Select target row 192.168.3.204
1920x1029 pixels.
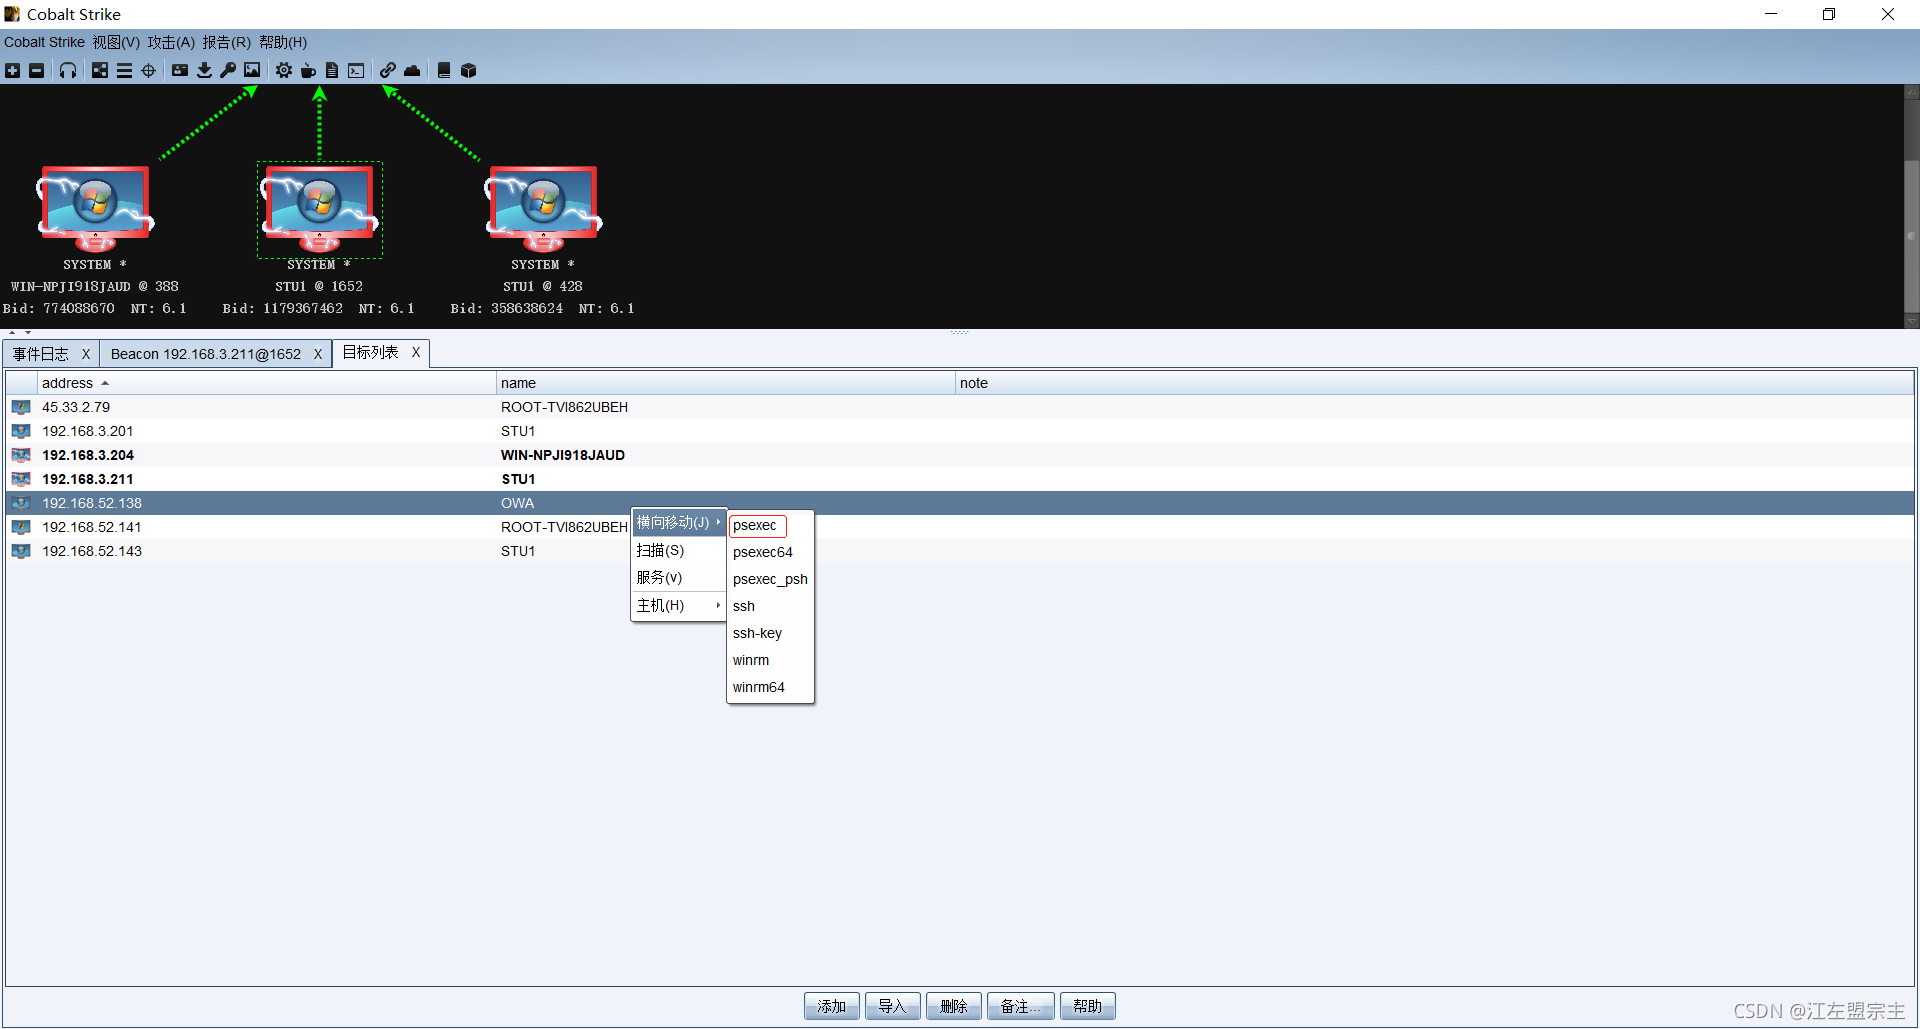960,455
